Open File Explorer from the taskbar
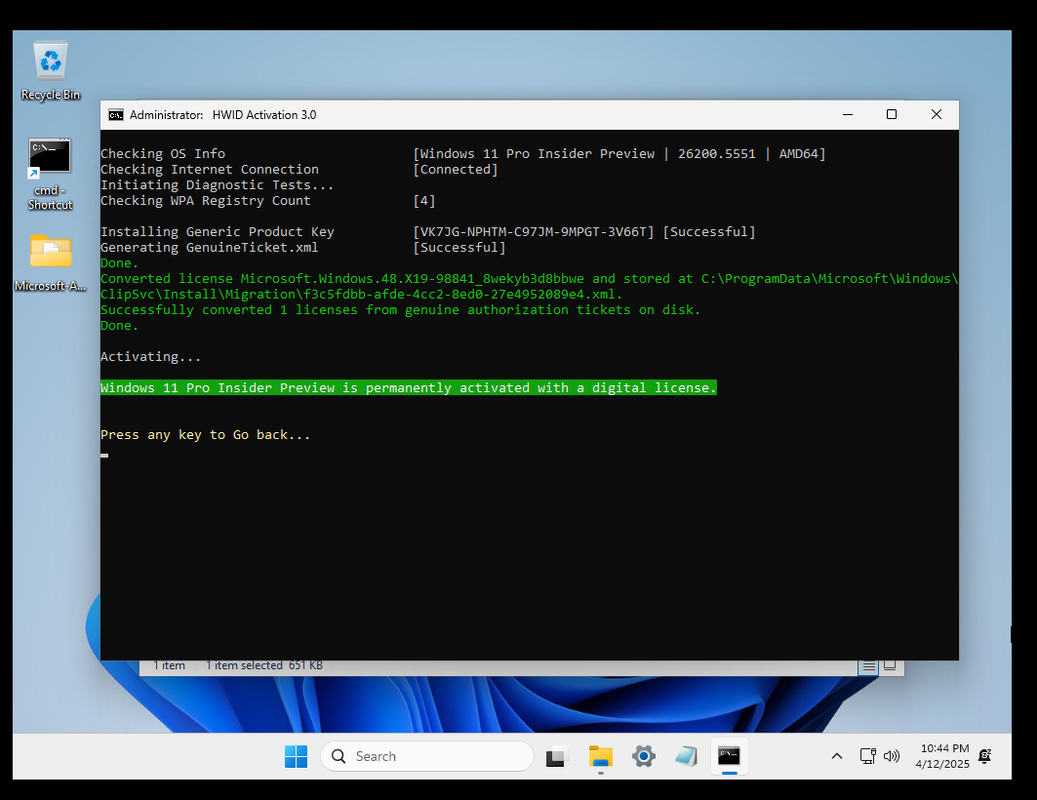This screenshot has height=800, width=1037. (601, 756)
